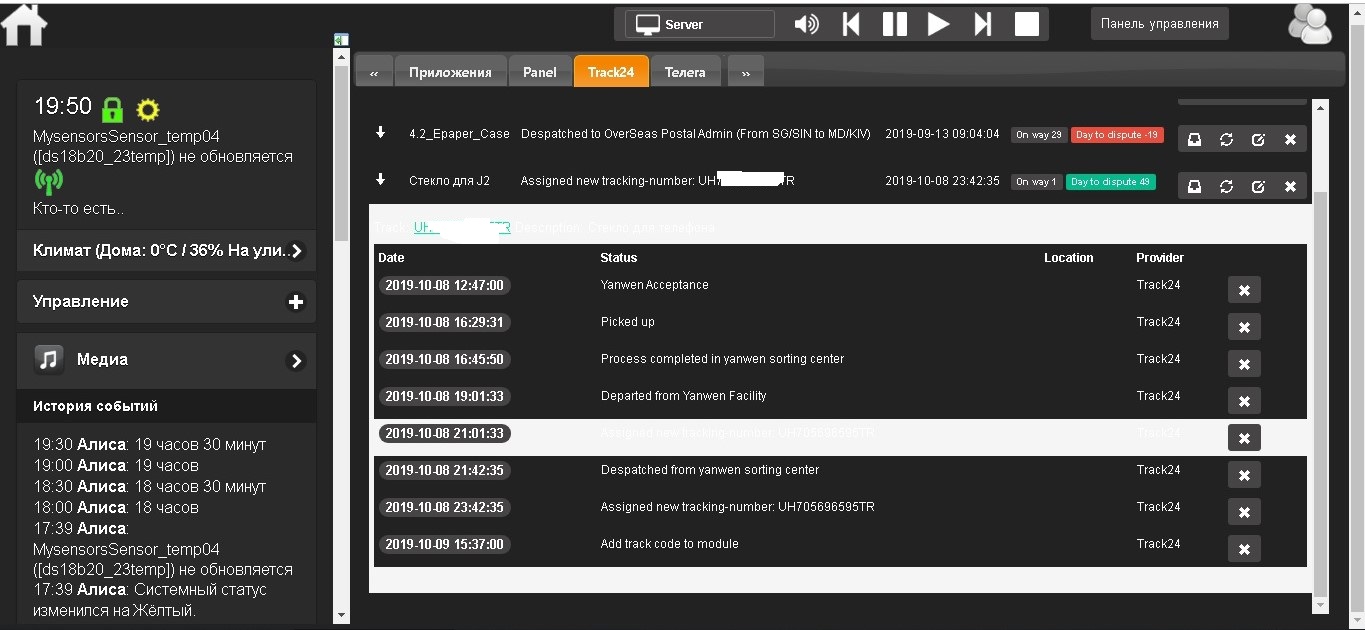Remove the 23:42:35 Assigned new tracking-number entry
Image resolution: width=1365 pixels, height=630 pixels.
1244,512
